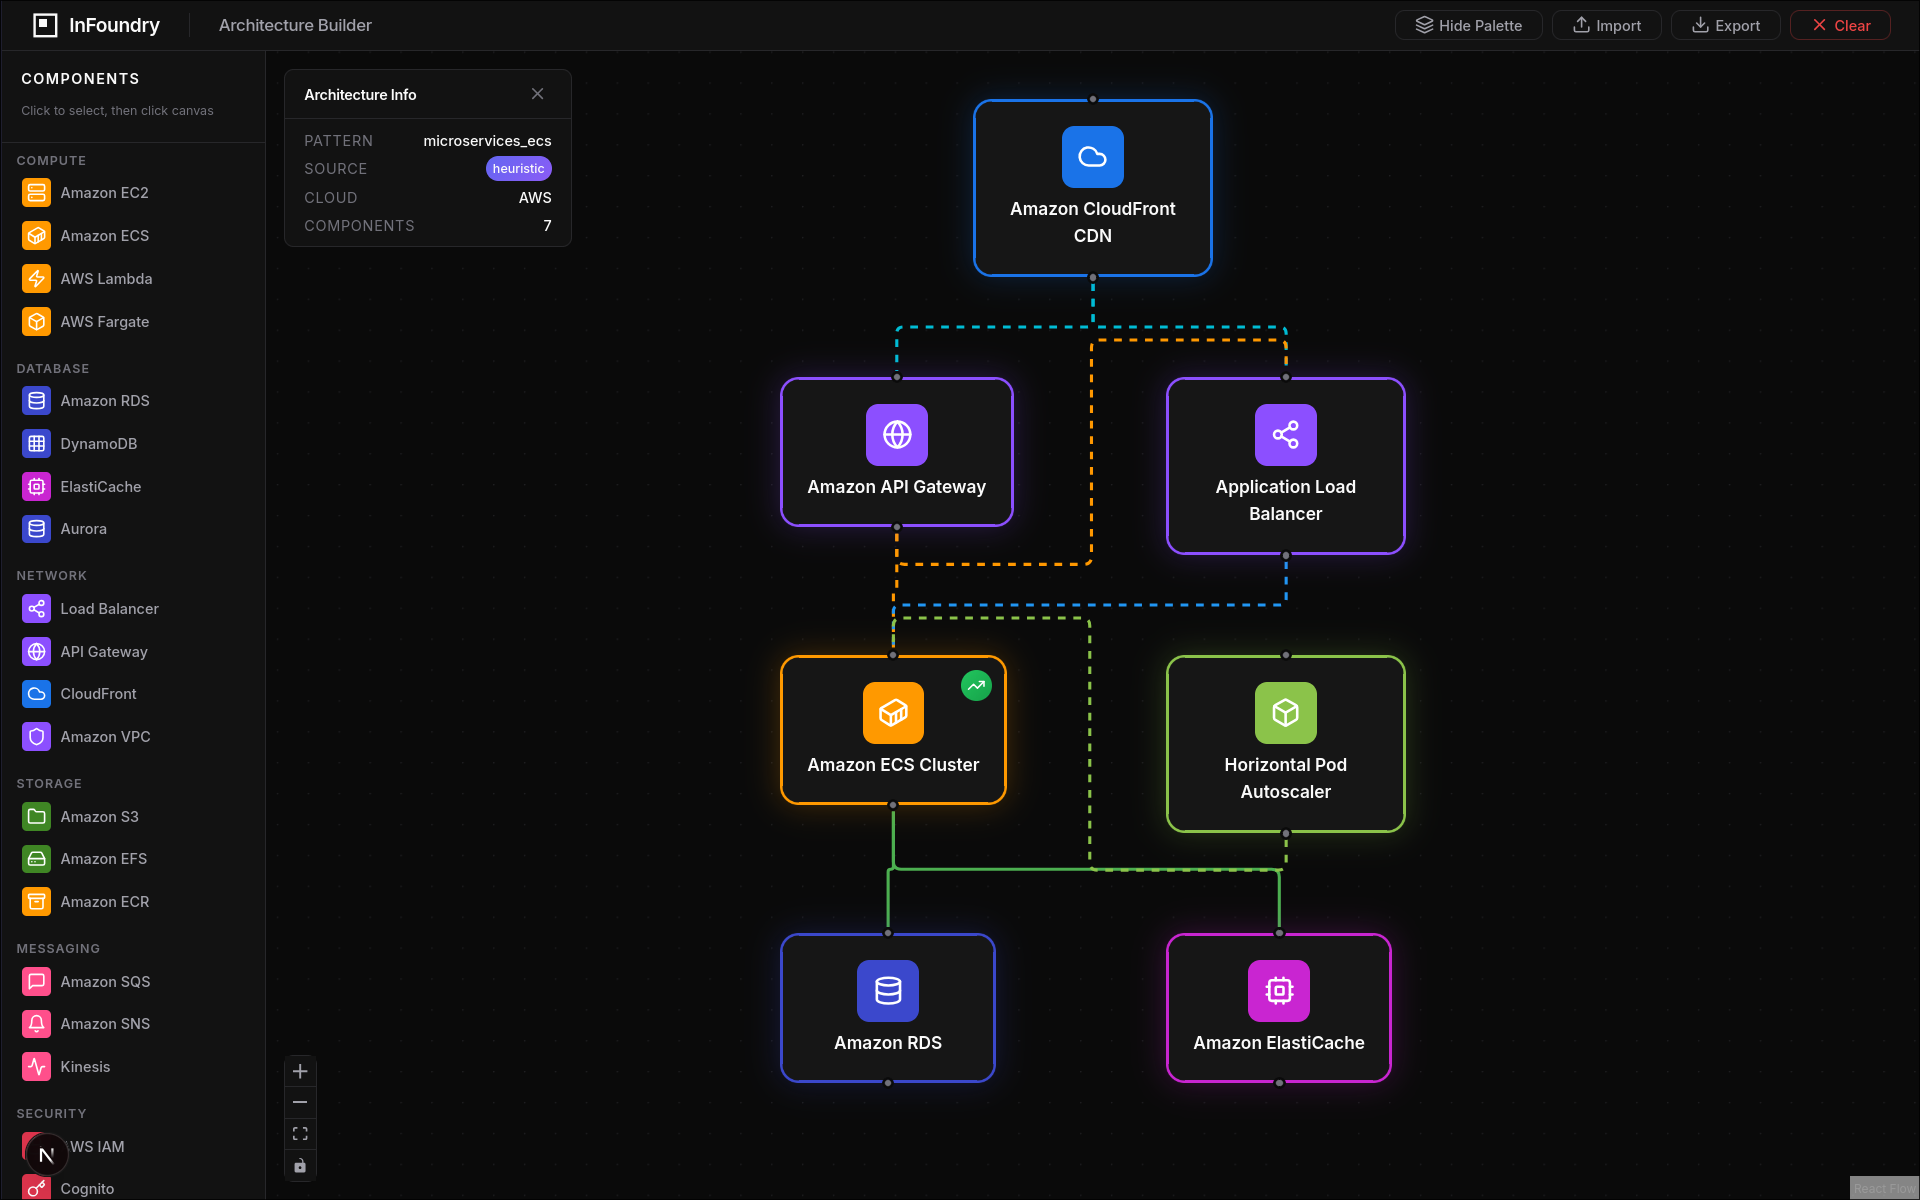Click the microservices_ecs pattern value
This screenshot has width=1920, height=1200.
[x=487, y=141]
